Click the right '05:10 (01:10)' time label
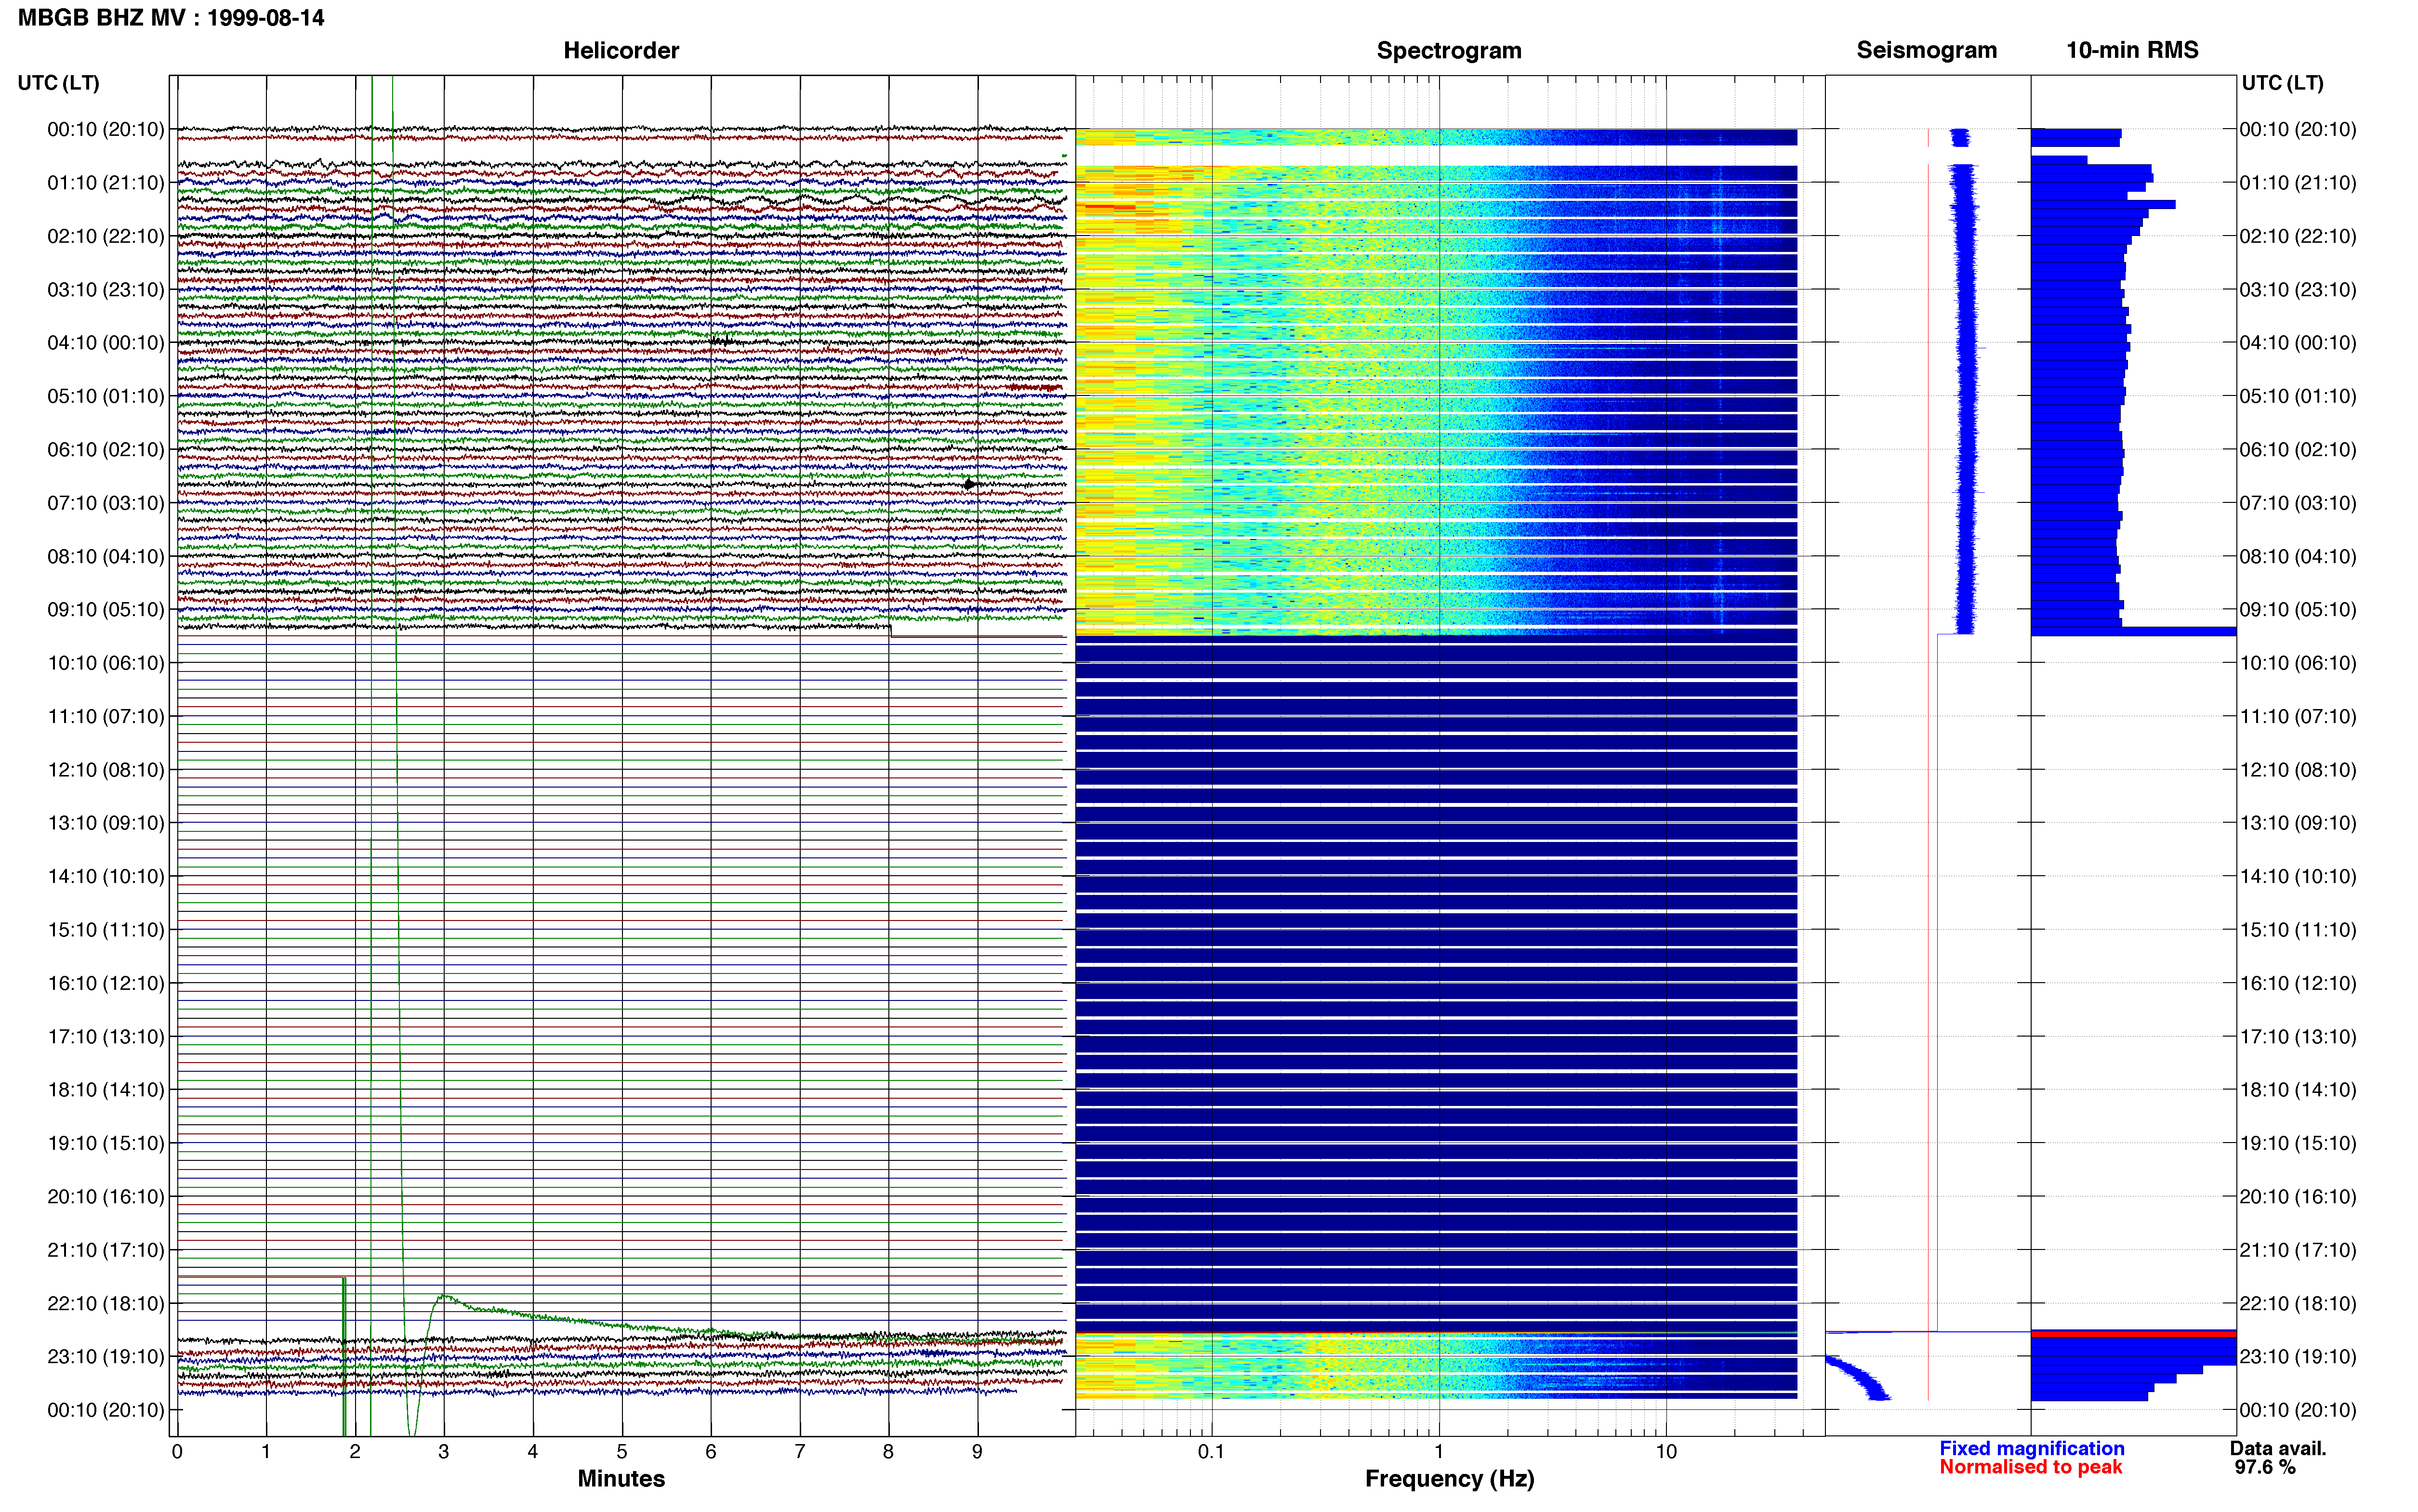Image resolution: width=2418 pixels, height=1512 pixels. (x=2298, y=396)
